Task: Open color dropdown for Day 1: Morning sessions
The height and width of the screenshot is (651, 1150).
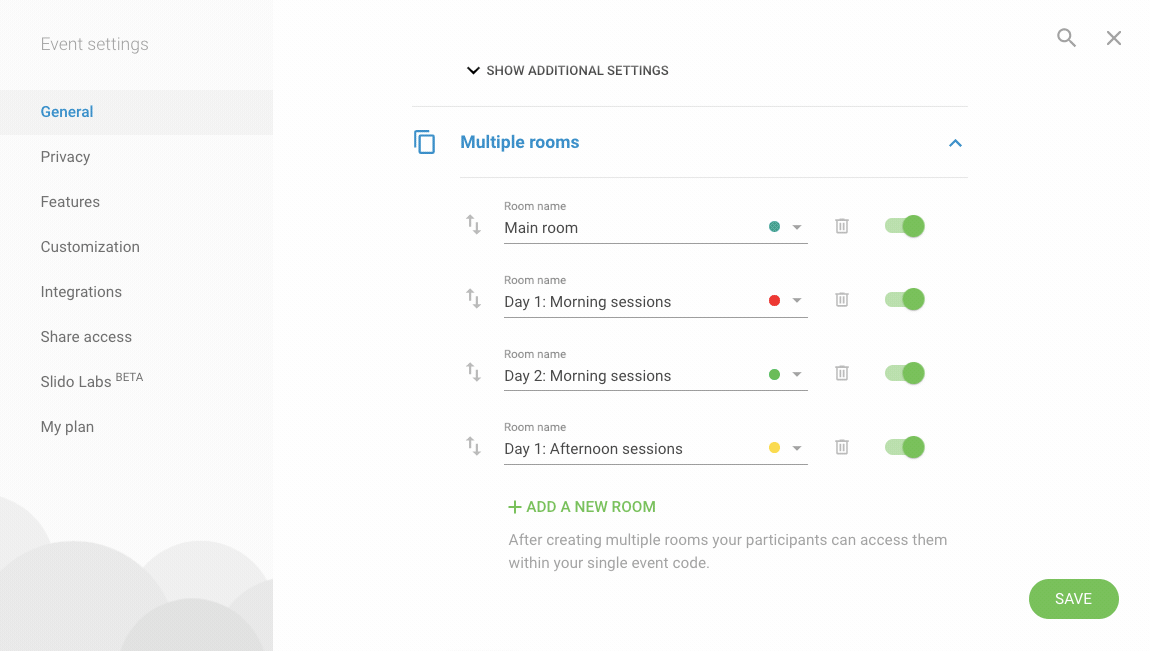Action: [796, 301]
